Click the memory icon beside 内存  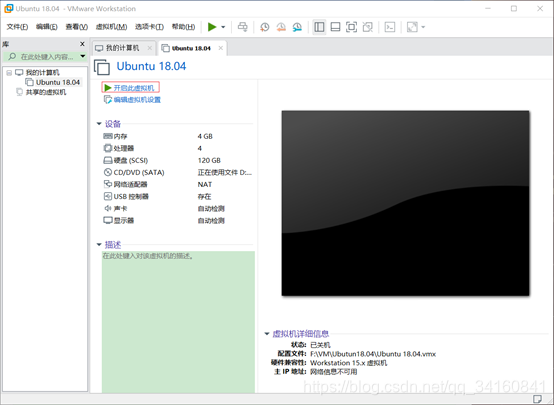[x=108, y=136]
